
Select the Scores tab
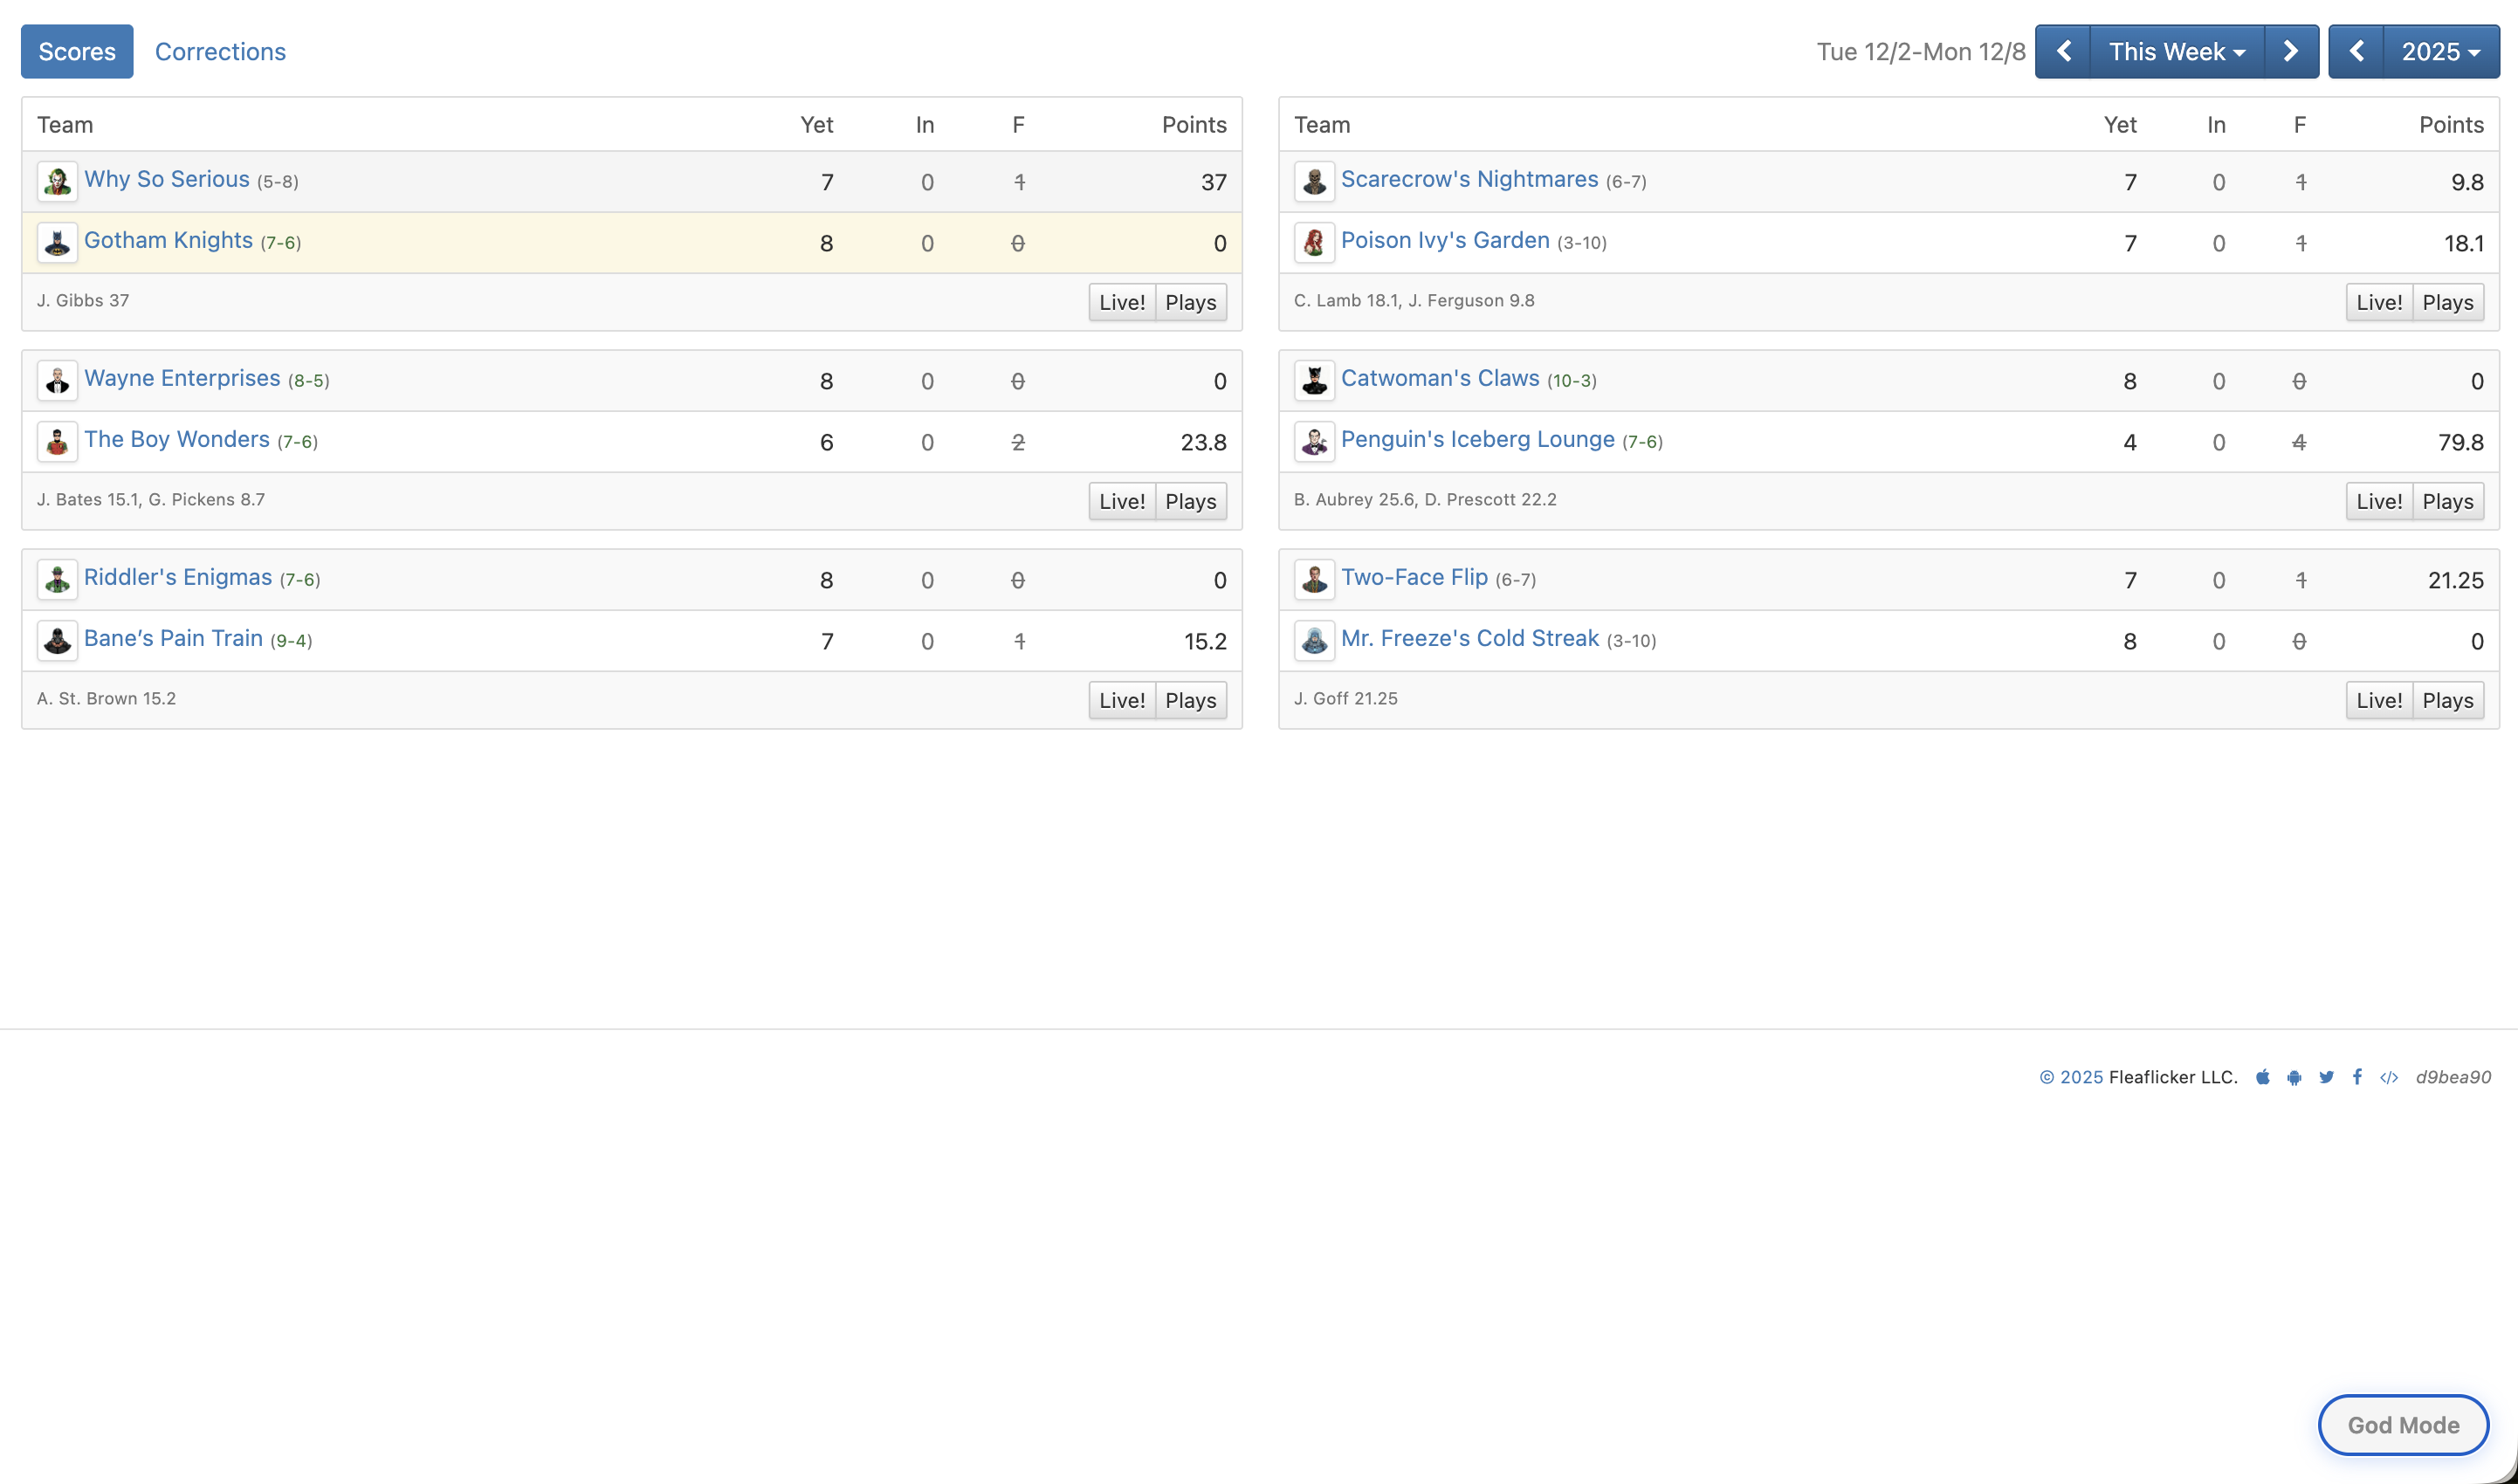(x=76, y=51)
